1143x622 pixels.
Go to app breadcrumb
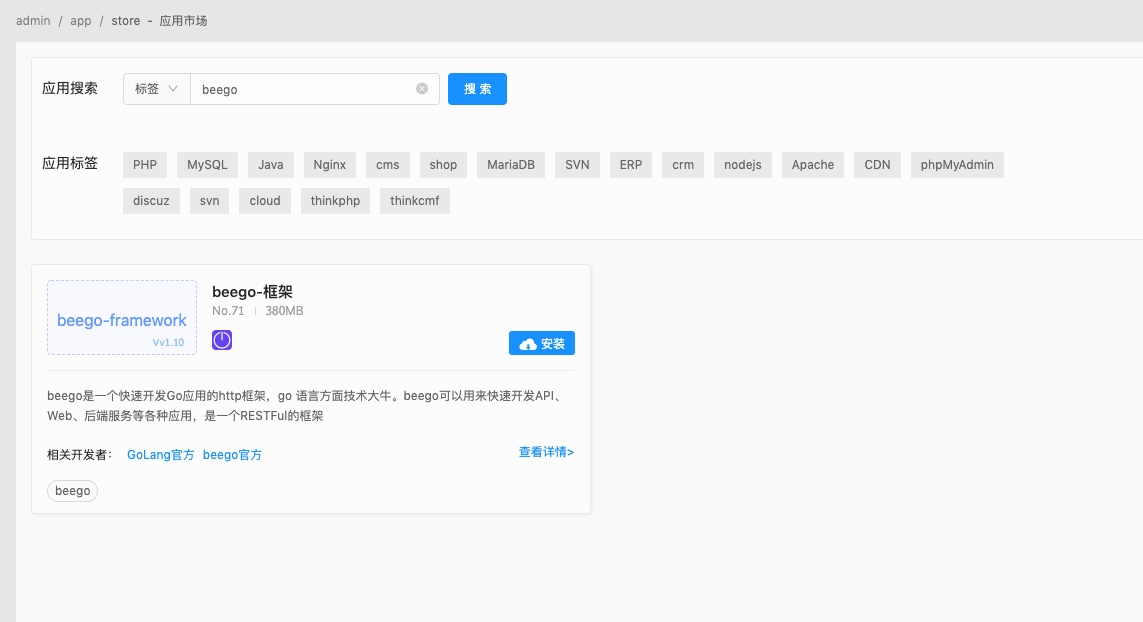click(x=80, y=21)
